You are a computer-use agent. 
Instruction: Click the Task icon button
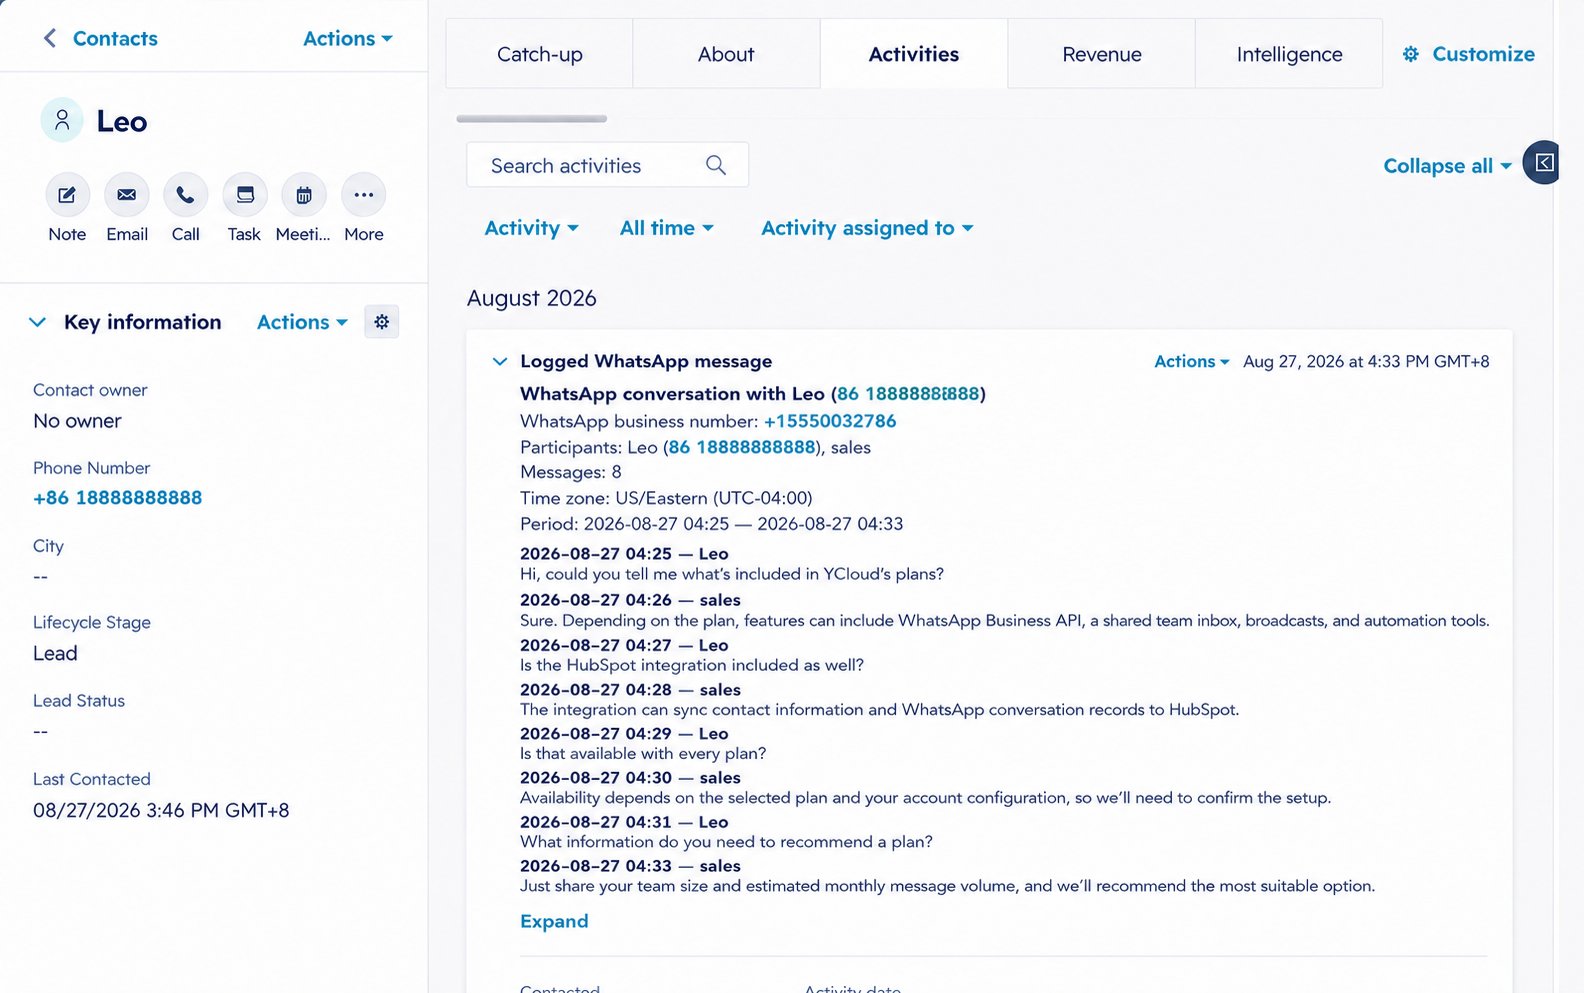pyautogui.click(x=245, y=195)
